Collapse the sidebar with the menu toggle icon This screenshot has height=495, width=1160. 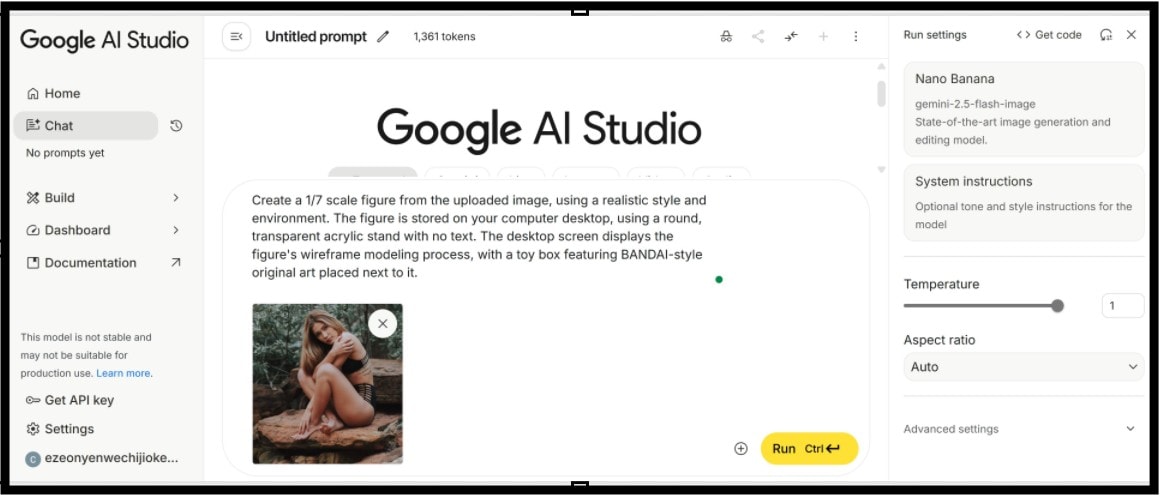click(x=237, y=36)
